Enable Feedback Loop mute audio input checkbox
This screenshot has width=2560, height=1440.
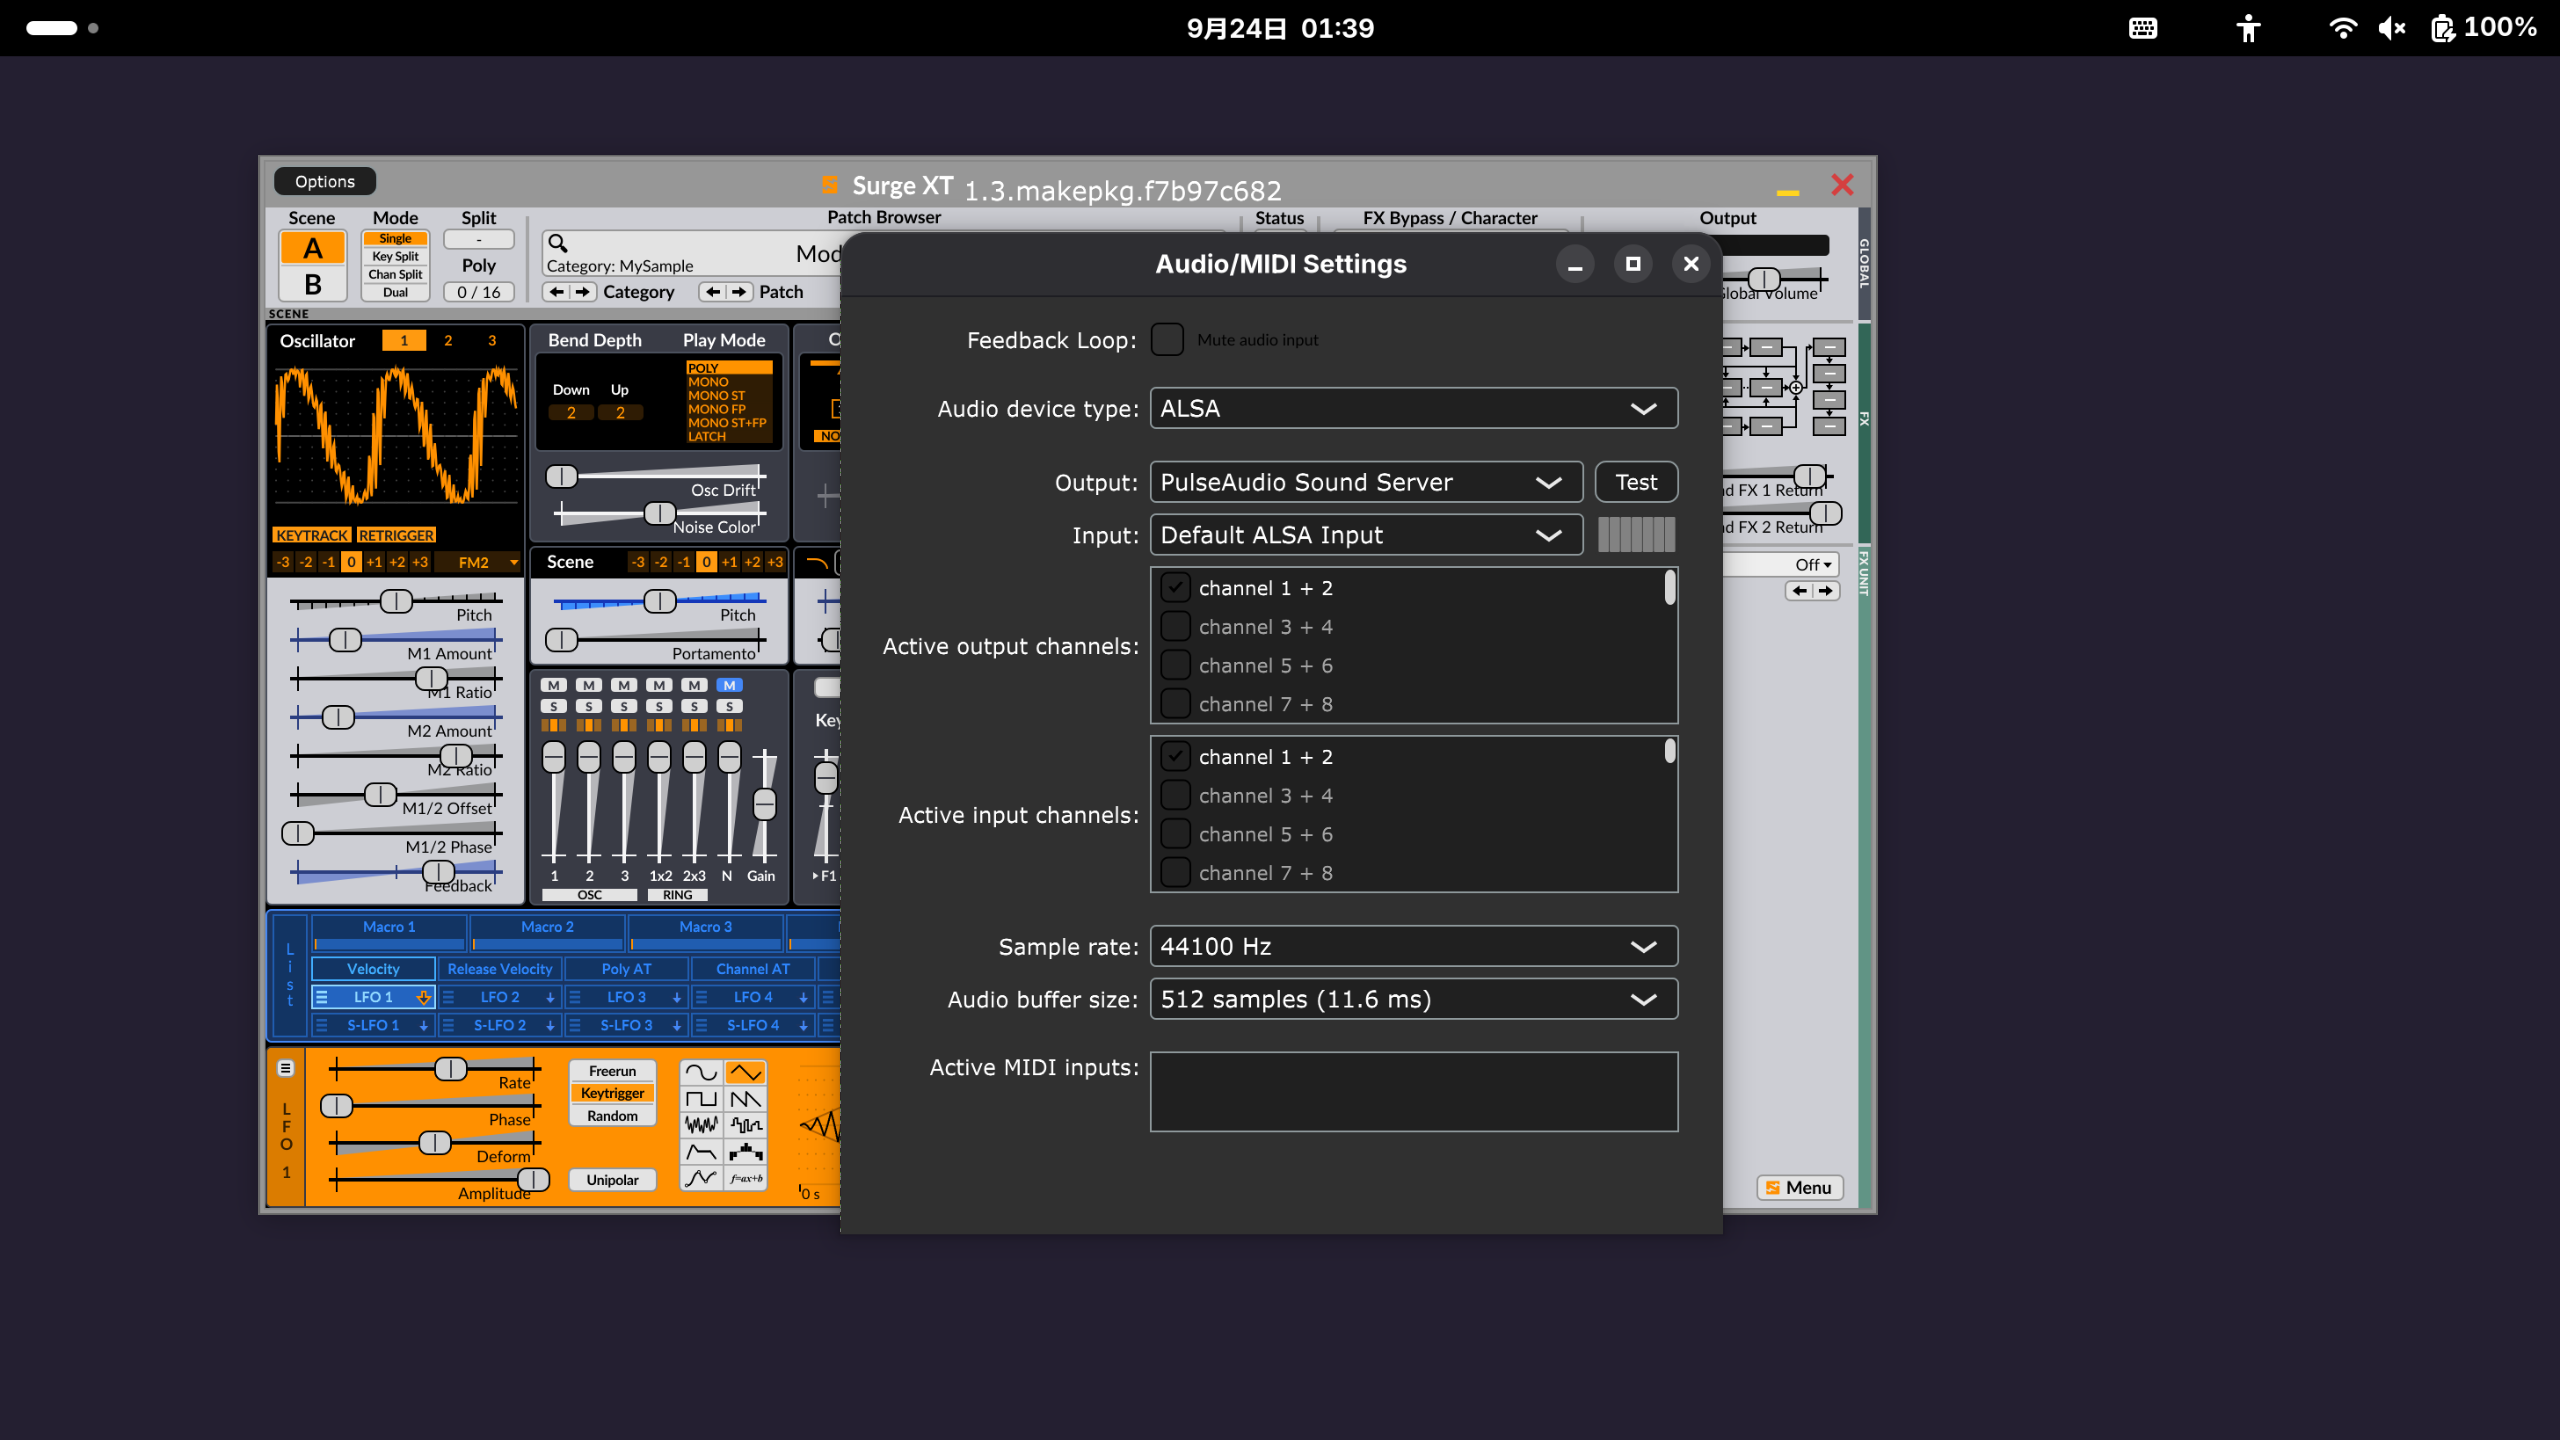coord(1167,339)
